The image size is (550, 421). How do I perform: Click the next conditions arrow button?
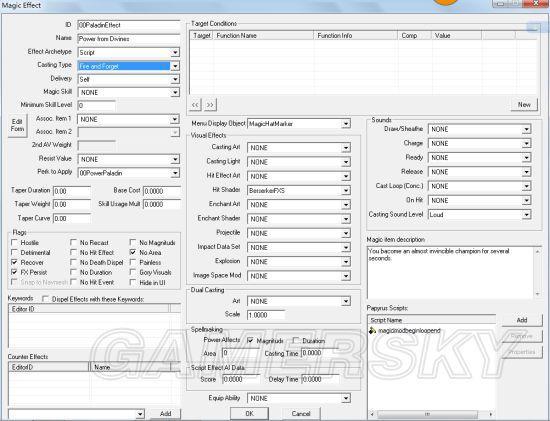[210, 105]
